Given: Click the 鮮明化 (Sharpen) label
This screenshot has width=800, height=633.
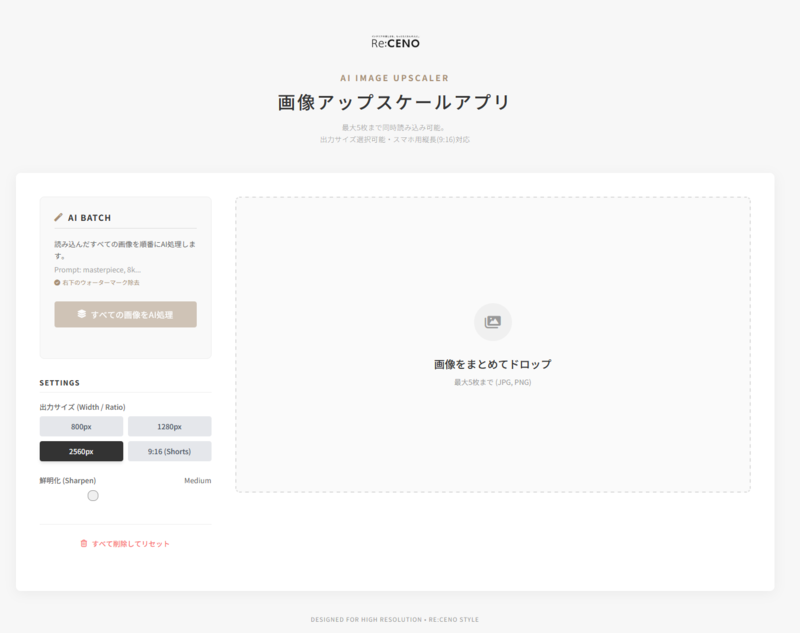Looking at the screenshot, I should coord(68,480).
